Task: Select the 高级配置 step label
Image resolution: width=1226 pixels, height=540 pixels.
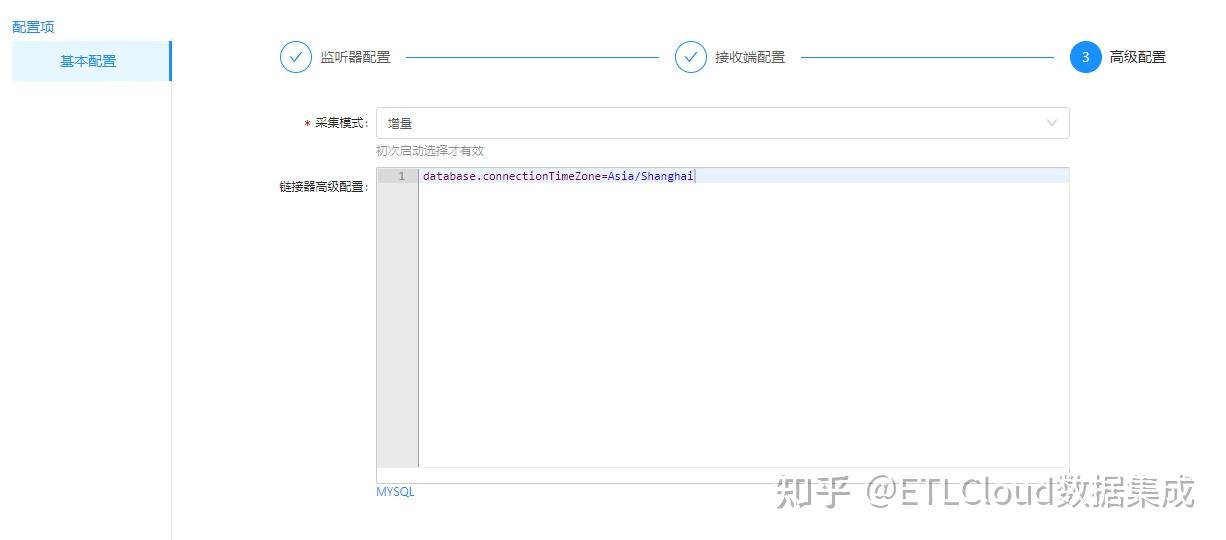Action: coord(1138,57)
